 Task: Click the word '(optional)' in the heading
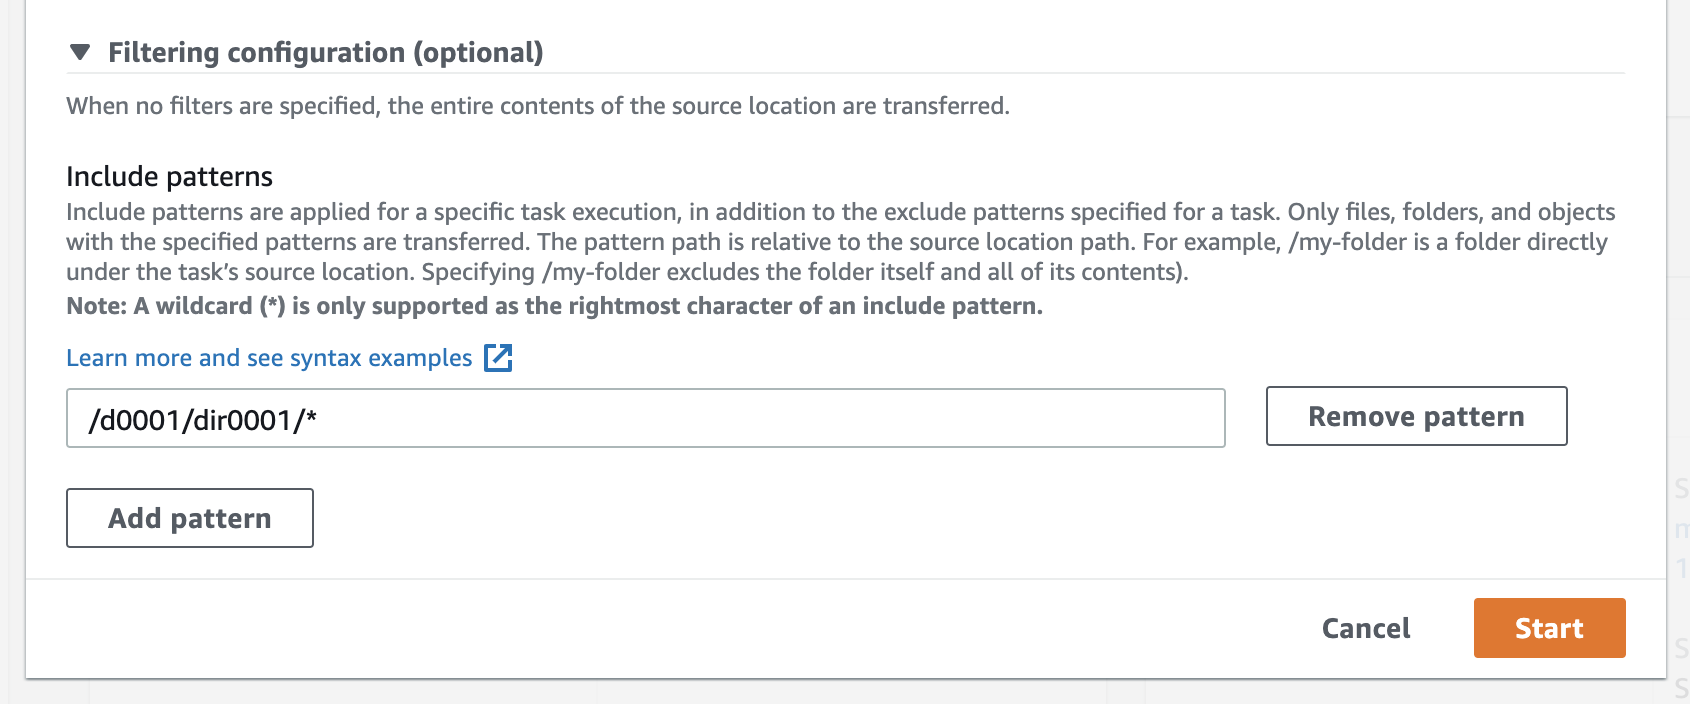(x=478, y=52)
